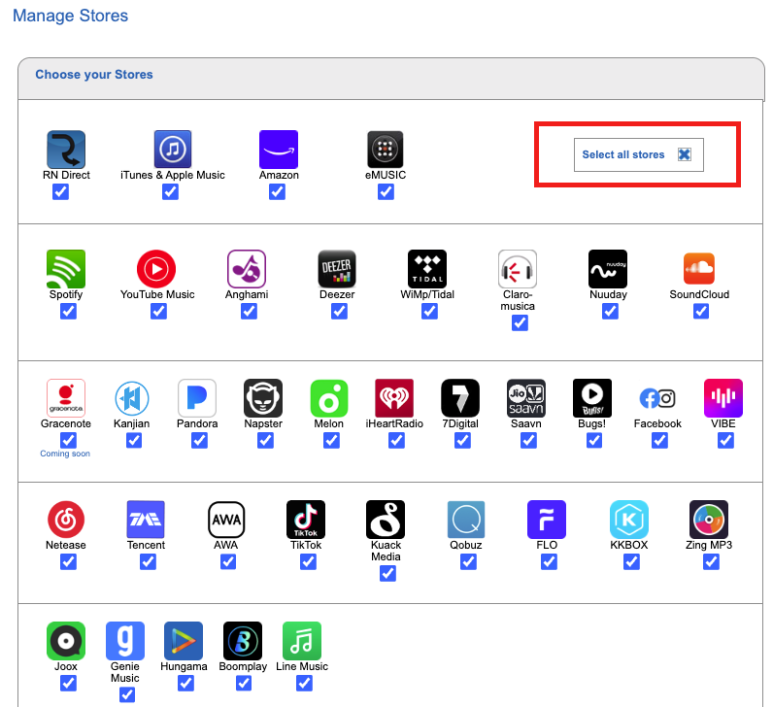Click the Anghami store icon
The width and height of the screenshot is (773, 707).
[x=246, y=269]
